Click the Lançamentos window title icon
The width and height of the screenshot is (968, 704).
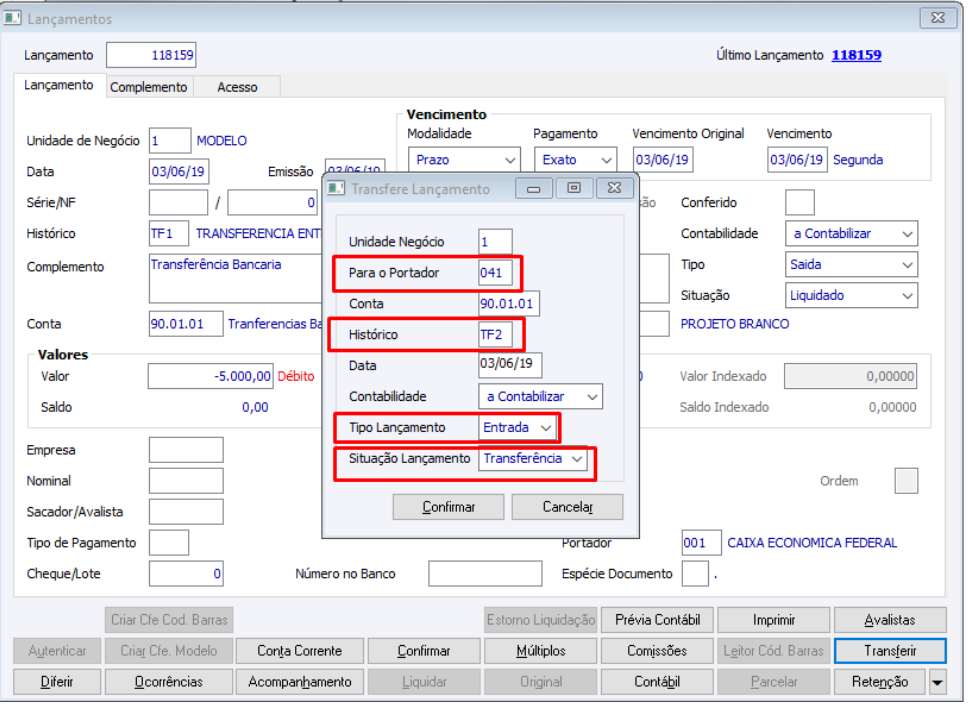coord(12,18)
